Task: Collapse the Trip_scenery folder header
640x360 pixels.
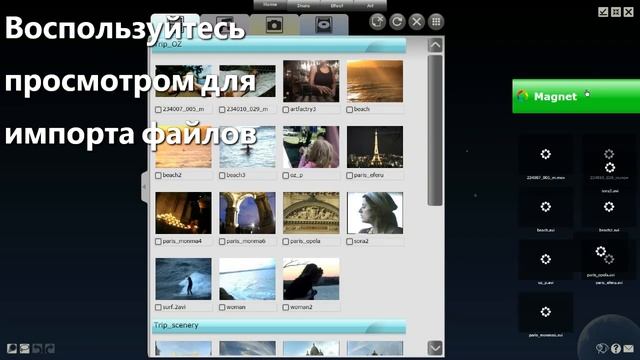Action: click(279, 326)
